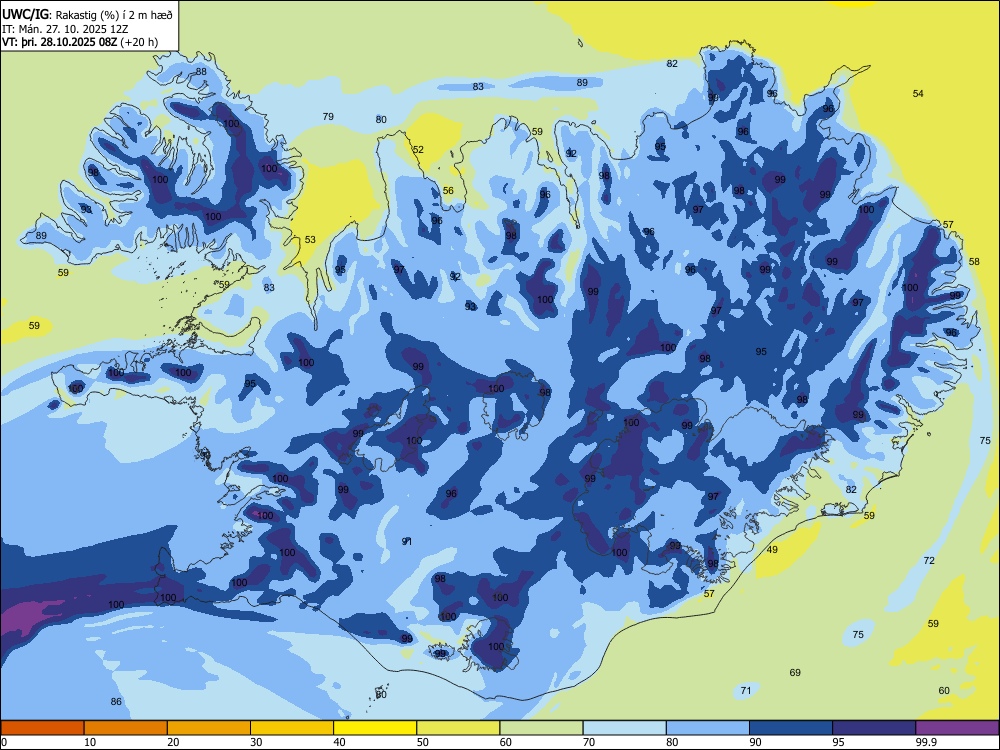
Task: Select legend tick label '20'
Action: [173, 742]
